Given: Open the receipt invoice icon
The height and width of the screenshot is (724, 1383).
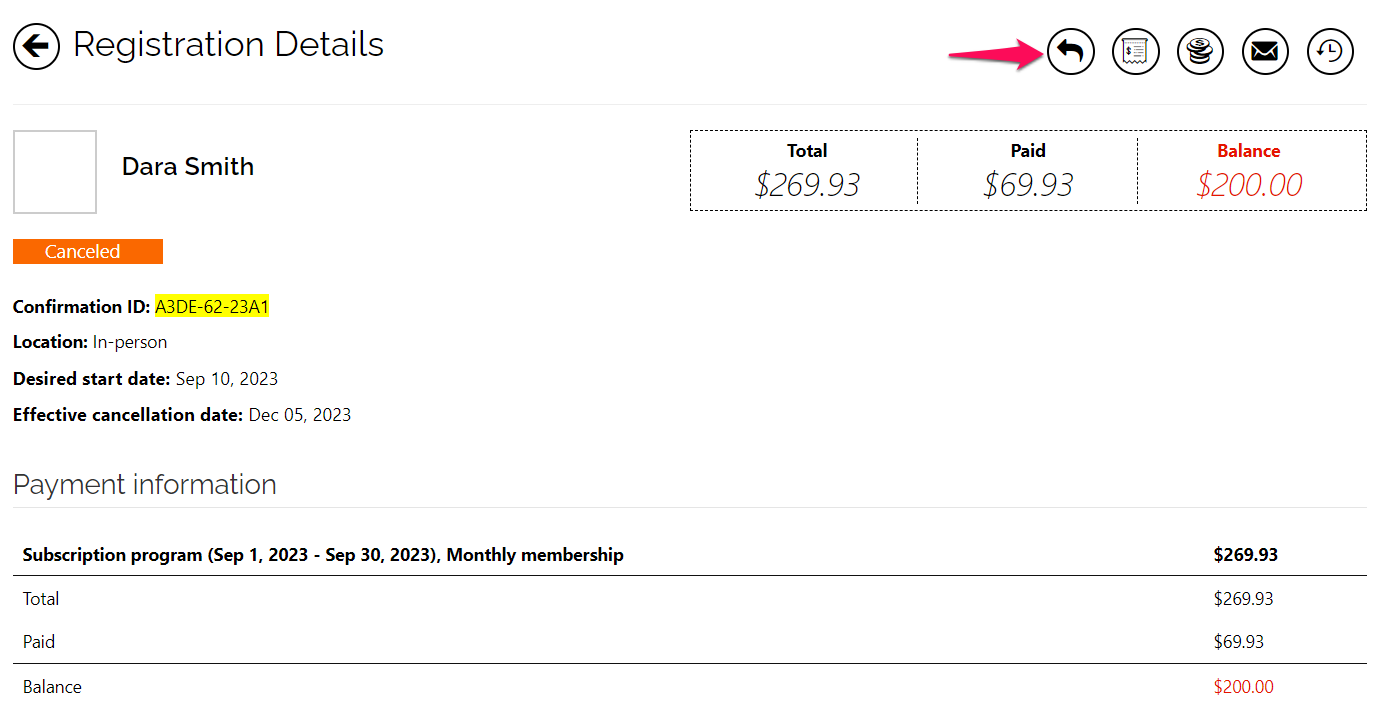Looking at the screenshot, I should tap(1135, 51).
